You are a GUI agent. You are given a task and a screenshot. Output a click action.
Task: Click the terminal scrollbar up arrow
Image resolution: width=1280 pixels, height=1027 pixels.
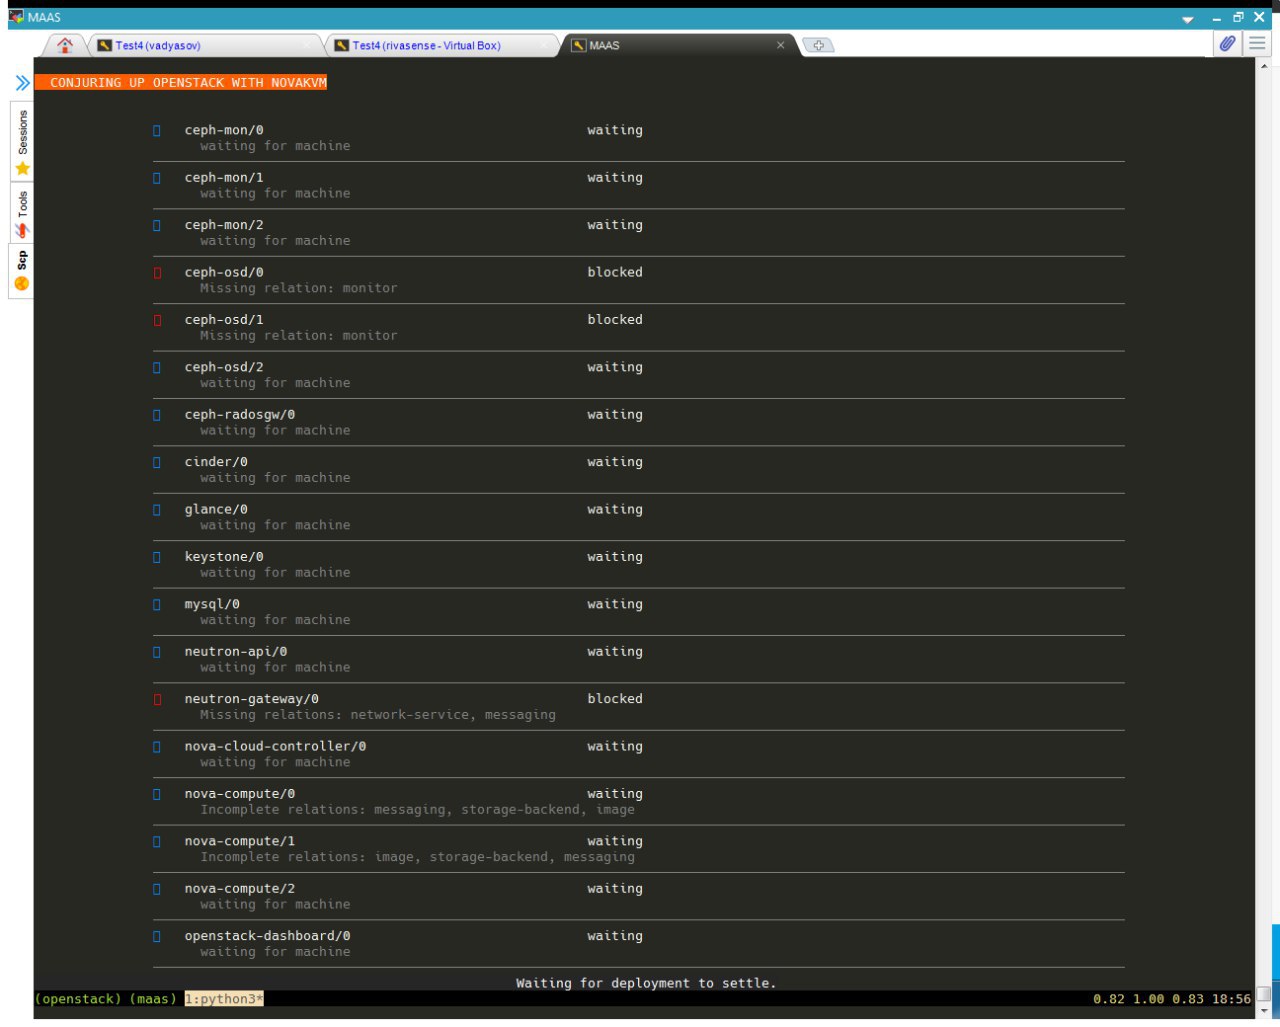pyautogui.click(x=1264, y=64)
